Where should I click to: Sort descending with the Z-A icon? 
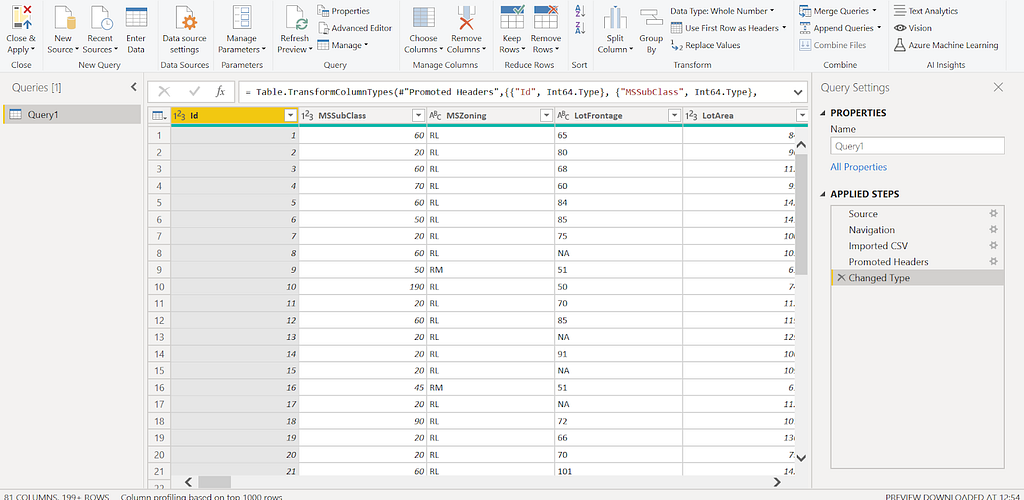(579, 27)
